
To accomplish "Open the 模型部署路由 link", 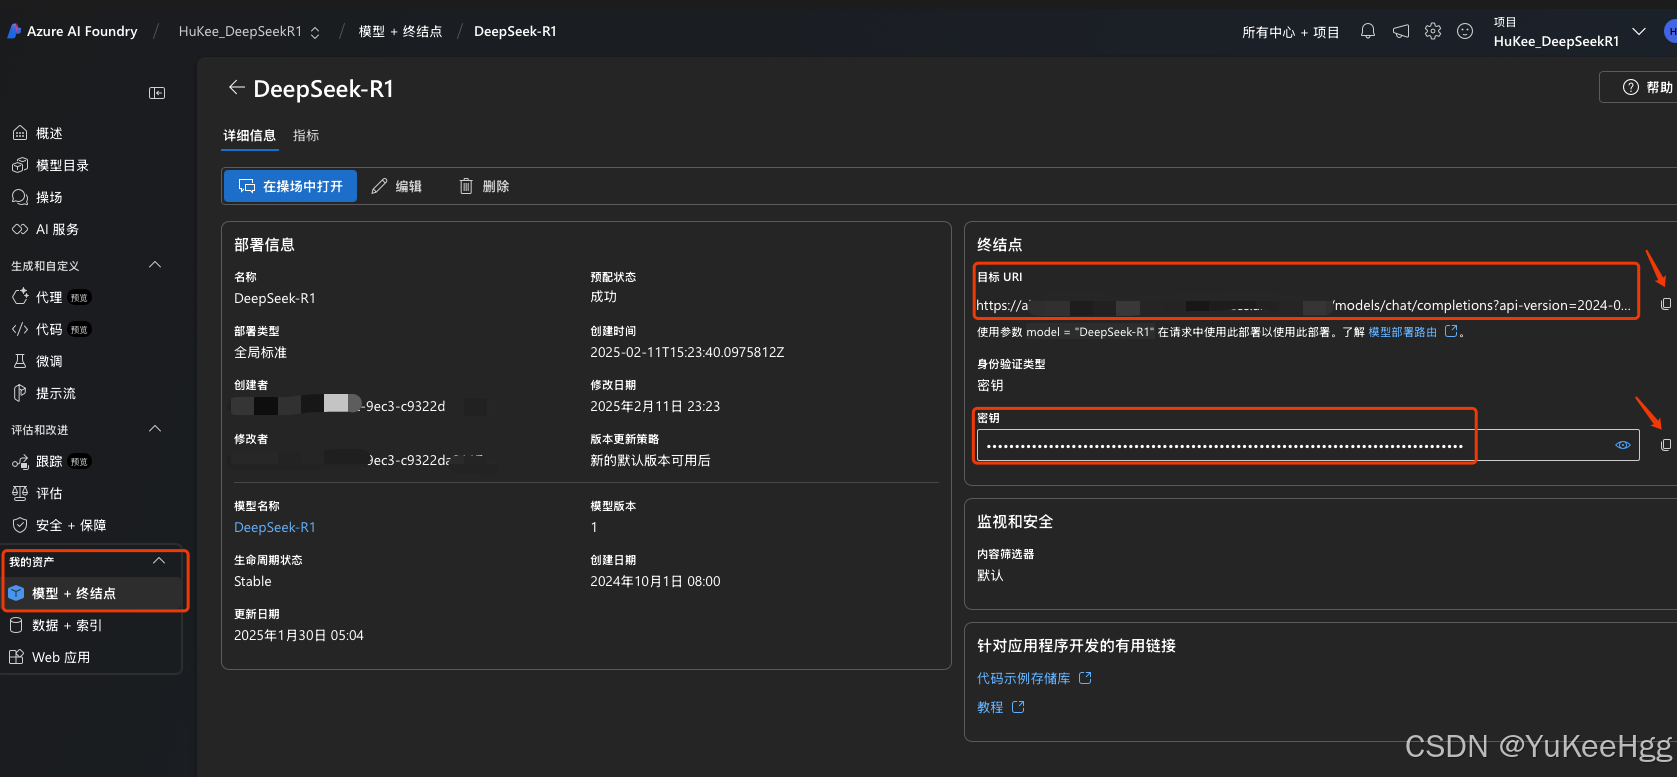I will [x=1402, y=332].
